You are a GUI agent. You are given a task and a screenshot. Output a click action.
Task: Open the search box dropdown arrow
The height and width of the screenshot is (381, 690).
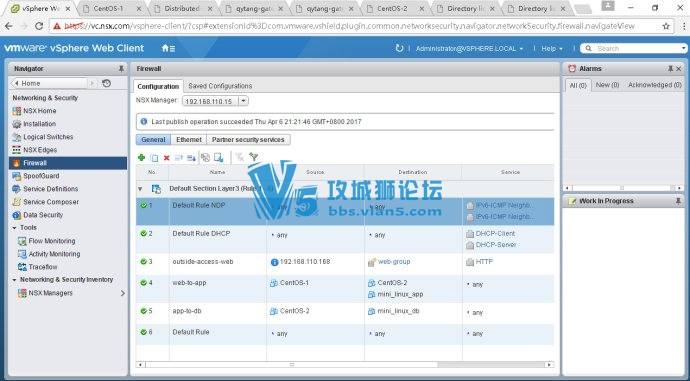tap(683, 48)
